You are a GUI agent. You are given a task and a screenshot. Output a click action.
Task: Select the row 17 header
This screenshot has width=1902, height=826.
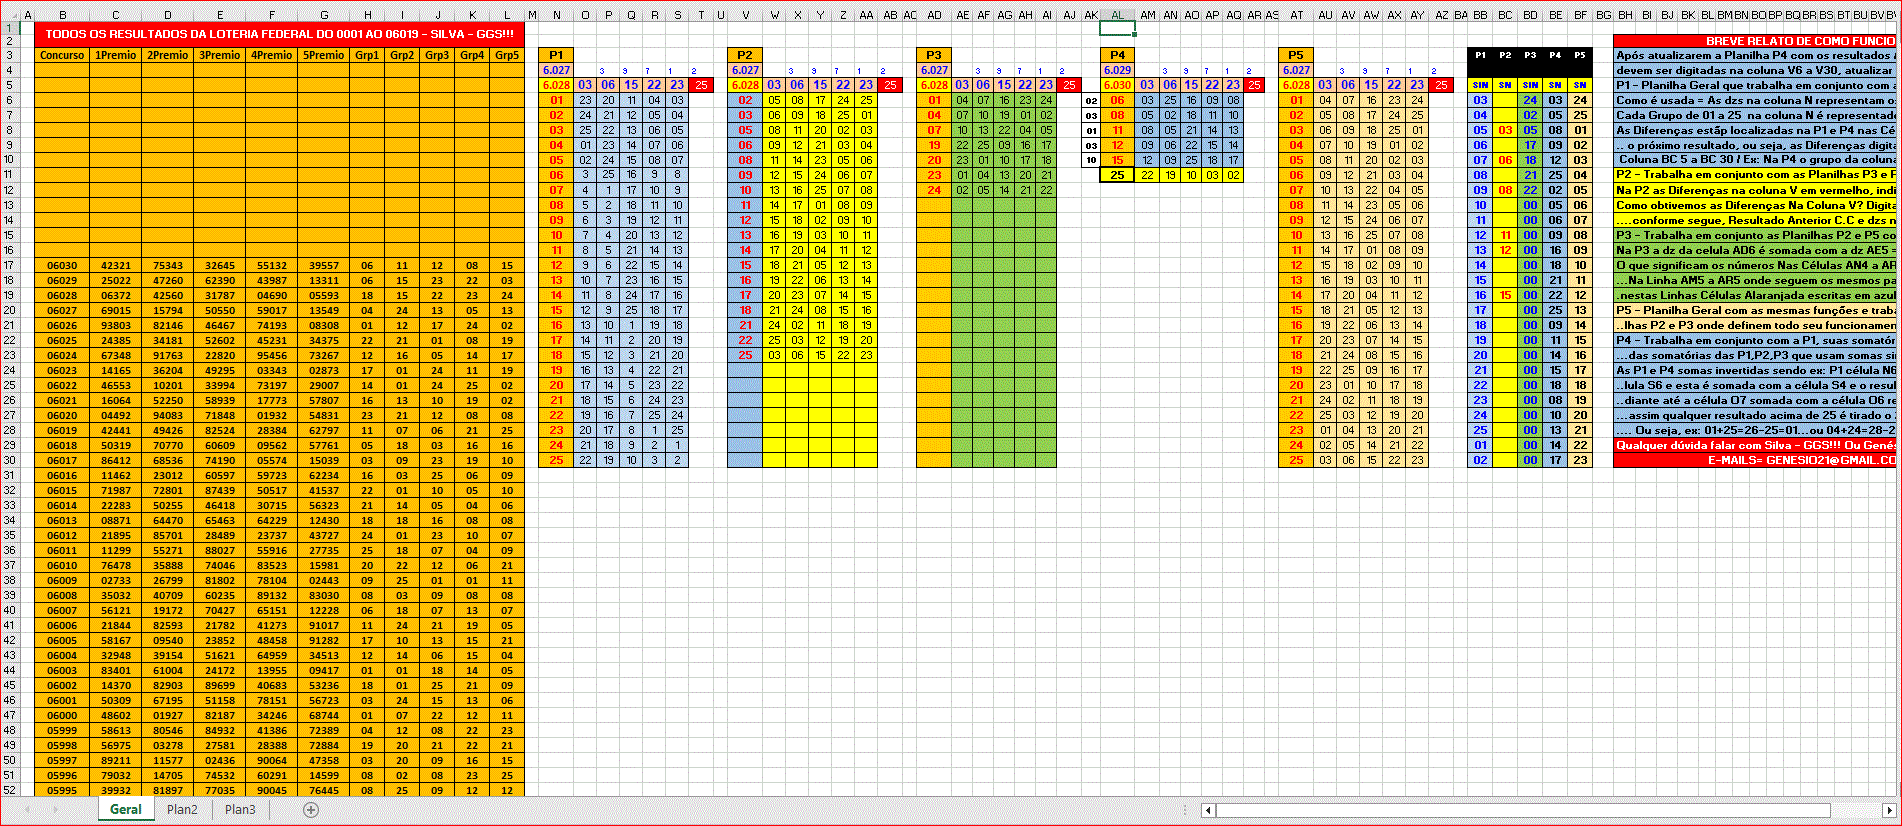tap(9, 266)
